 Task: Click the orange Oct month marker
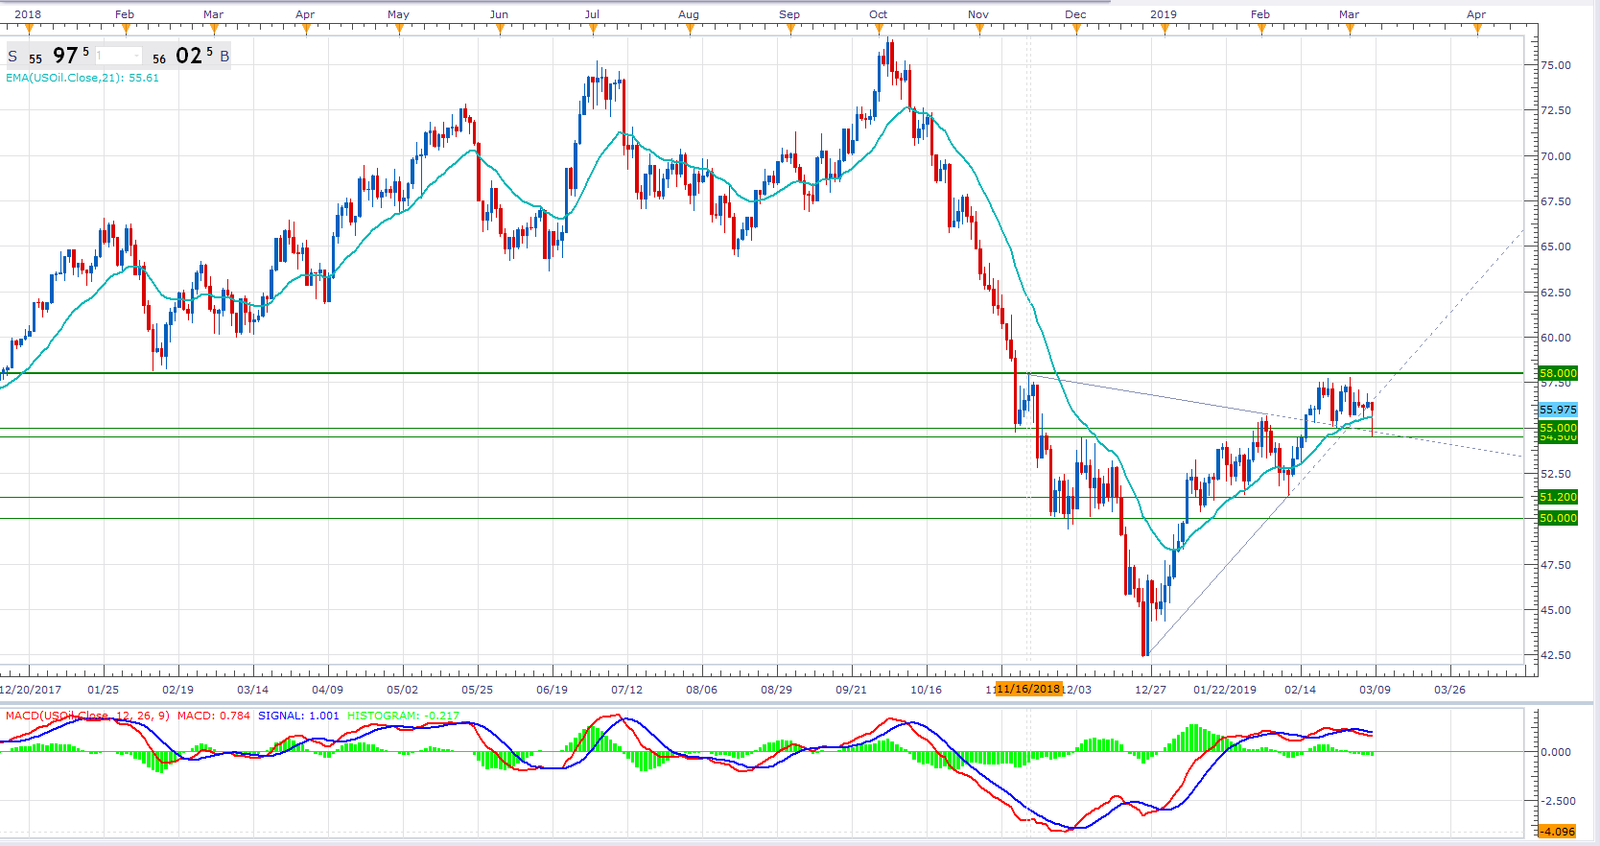[x=878, y=28]
